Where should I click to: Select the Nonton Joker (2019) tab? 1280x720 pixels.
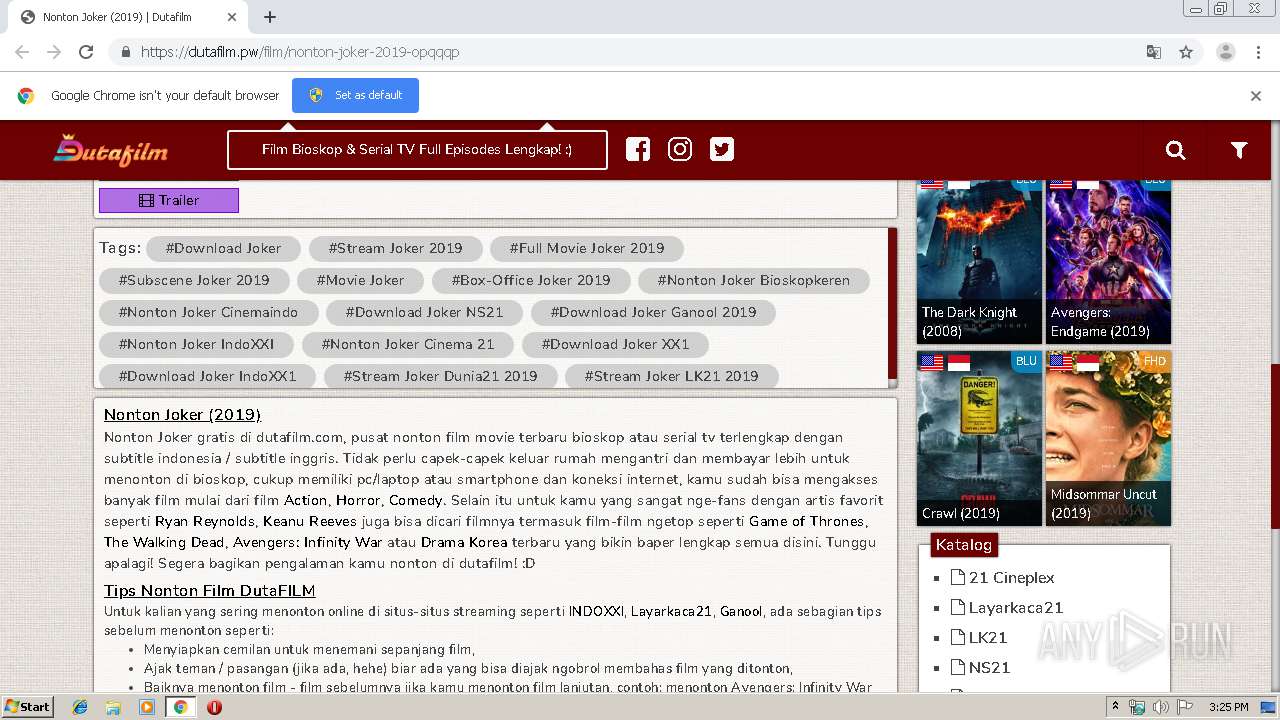[125, 17]
